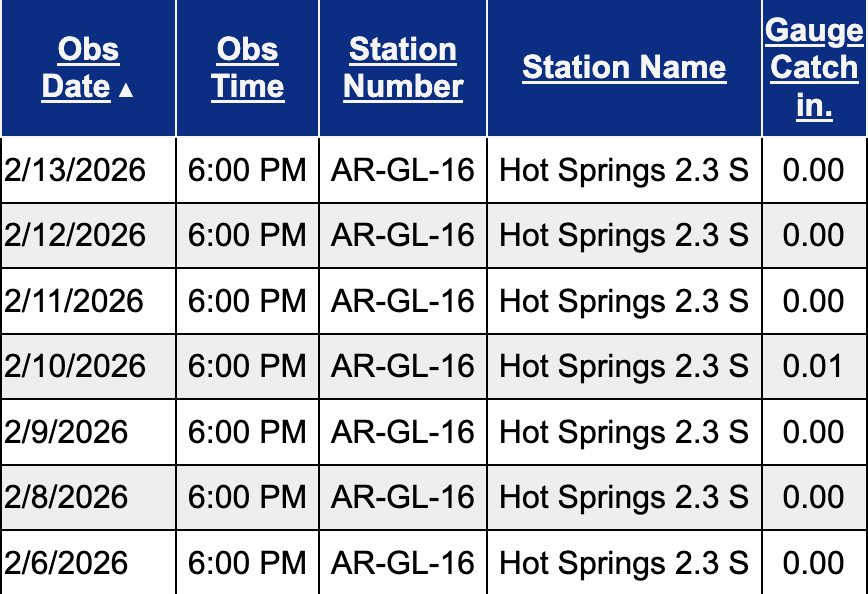868x594 pixels.
Task: Click Hot Springs 2.3 S in 2/11/2026 row
Action: (x=624, y=301)
